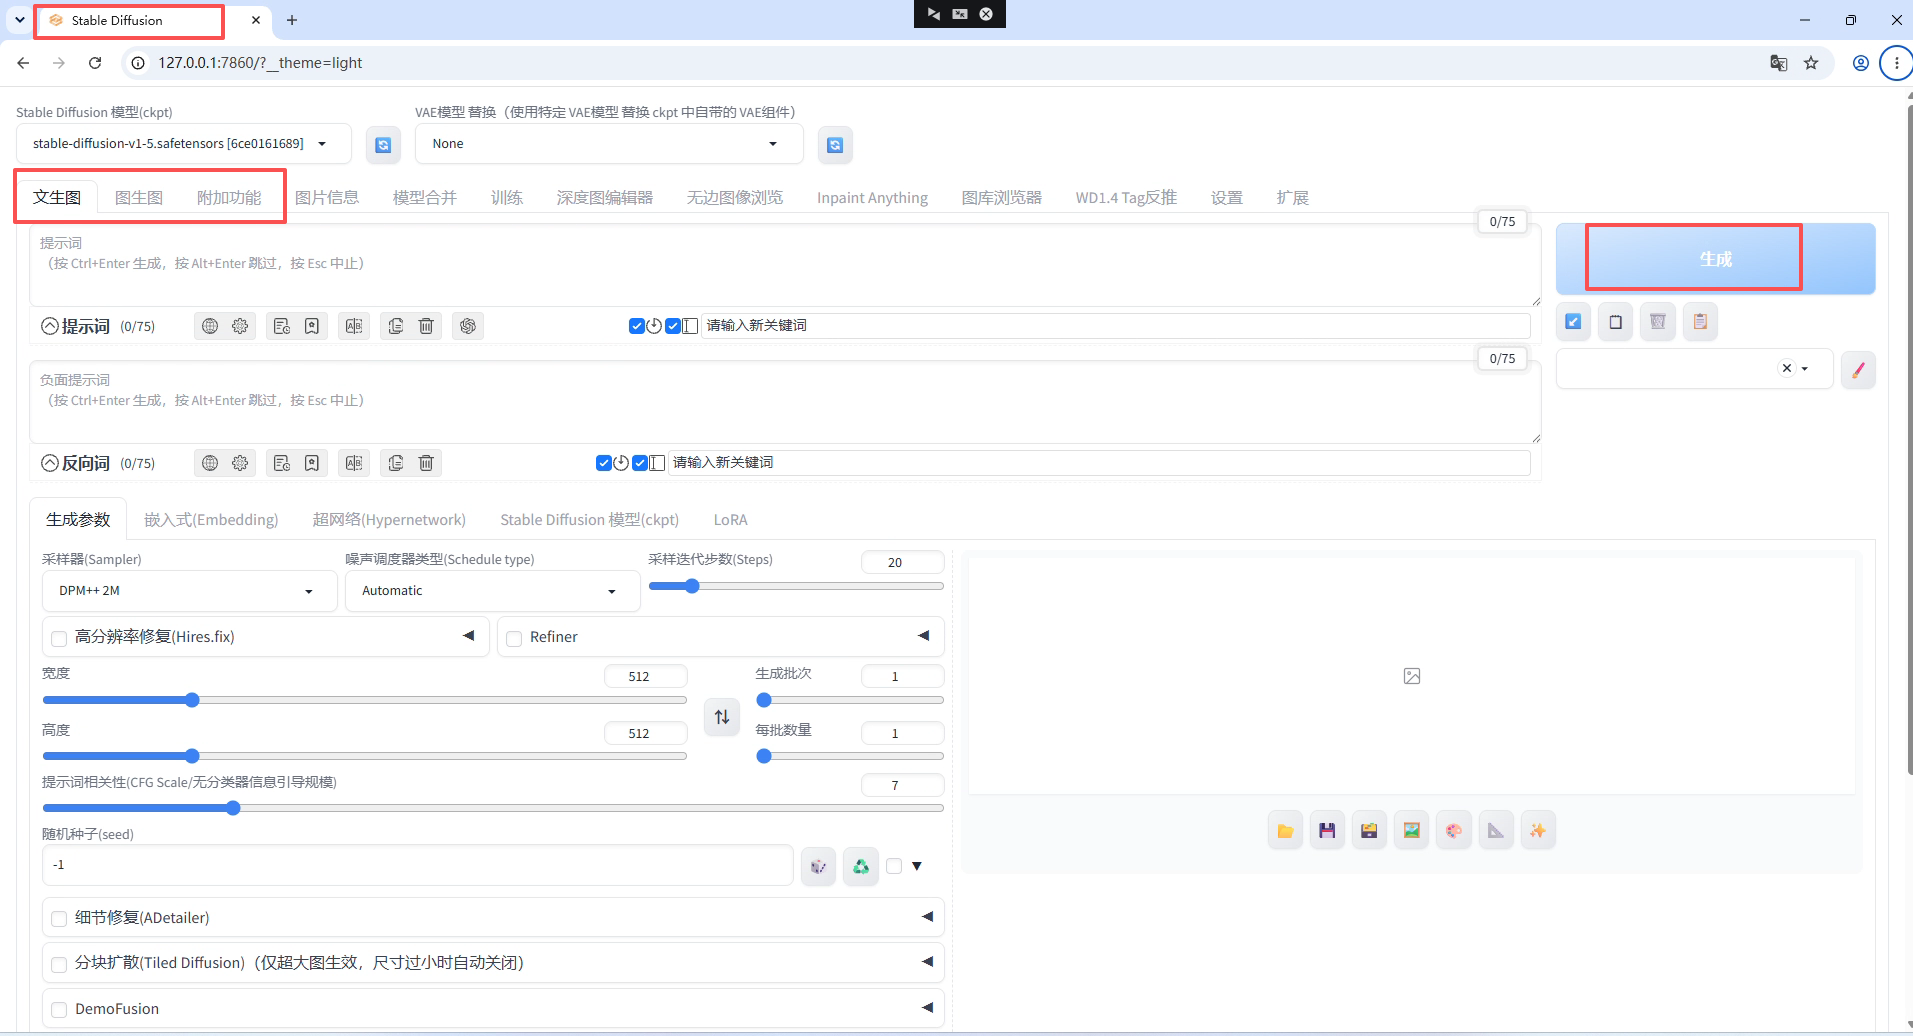1913x1036 pixels.
Task: Click the CFG Scale slider
Action: [493, 808]
